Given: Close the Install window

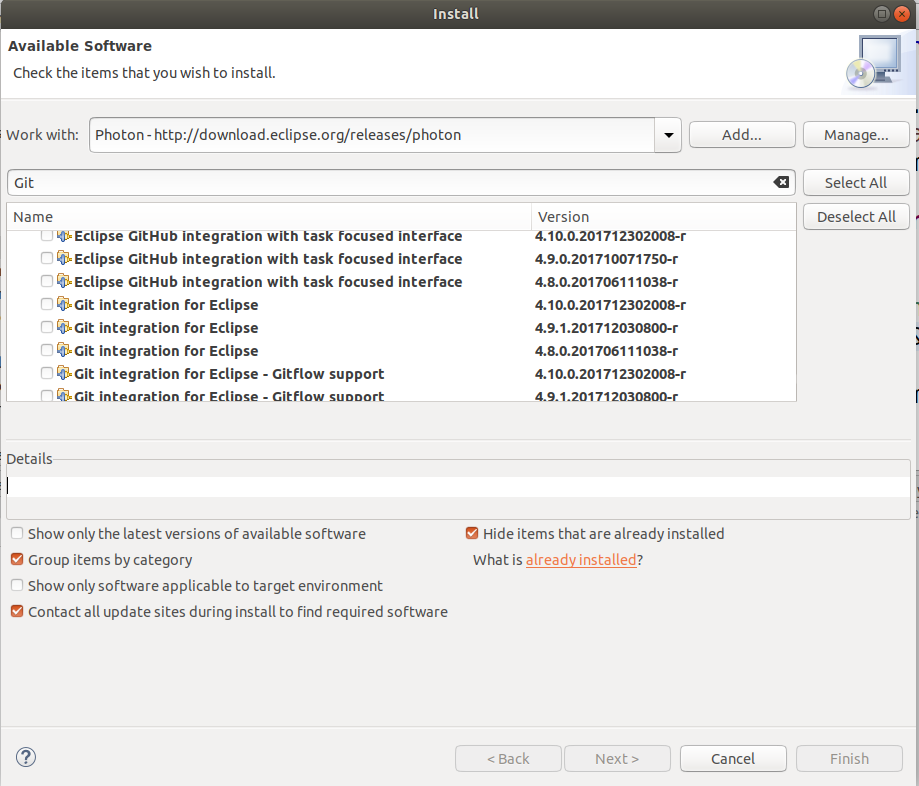Looking at the screenshot, I should point(901,13).
